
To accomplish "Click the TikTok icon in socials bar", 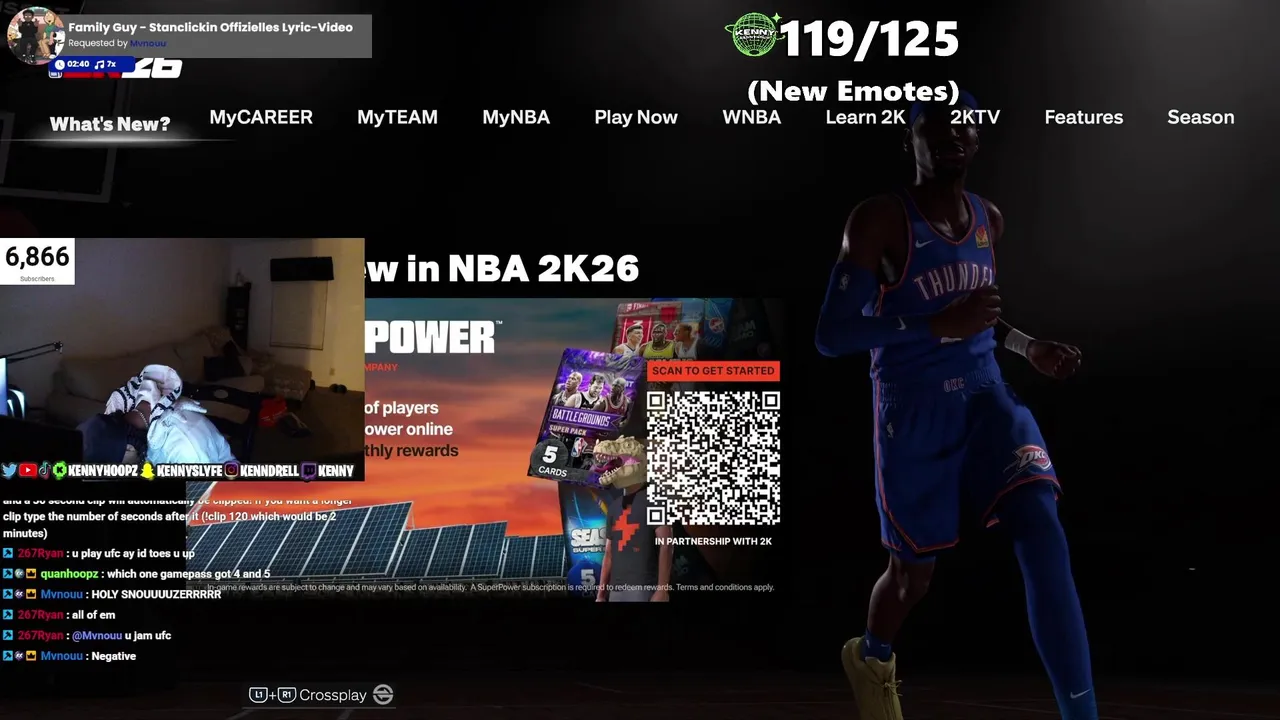I will point(44,470).
